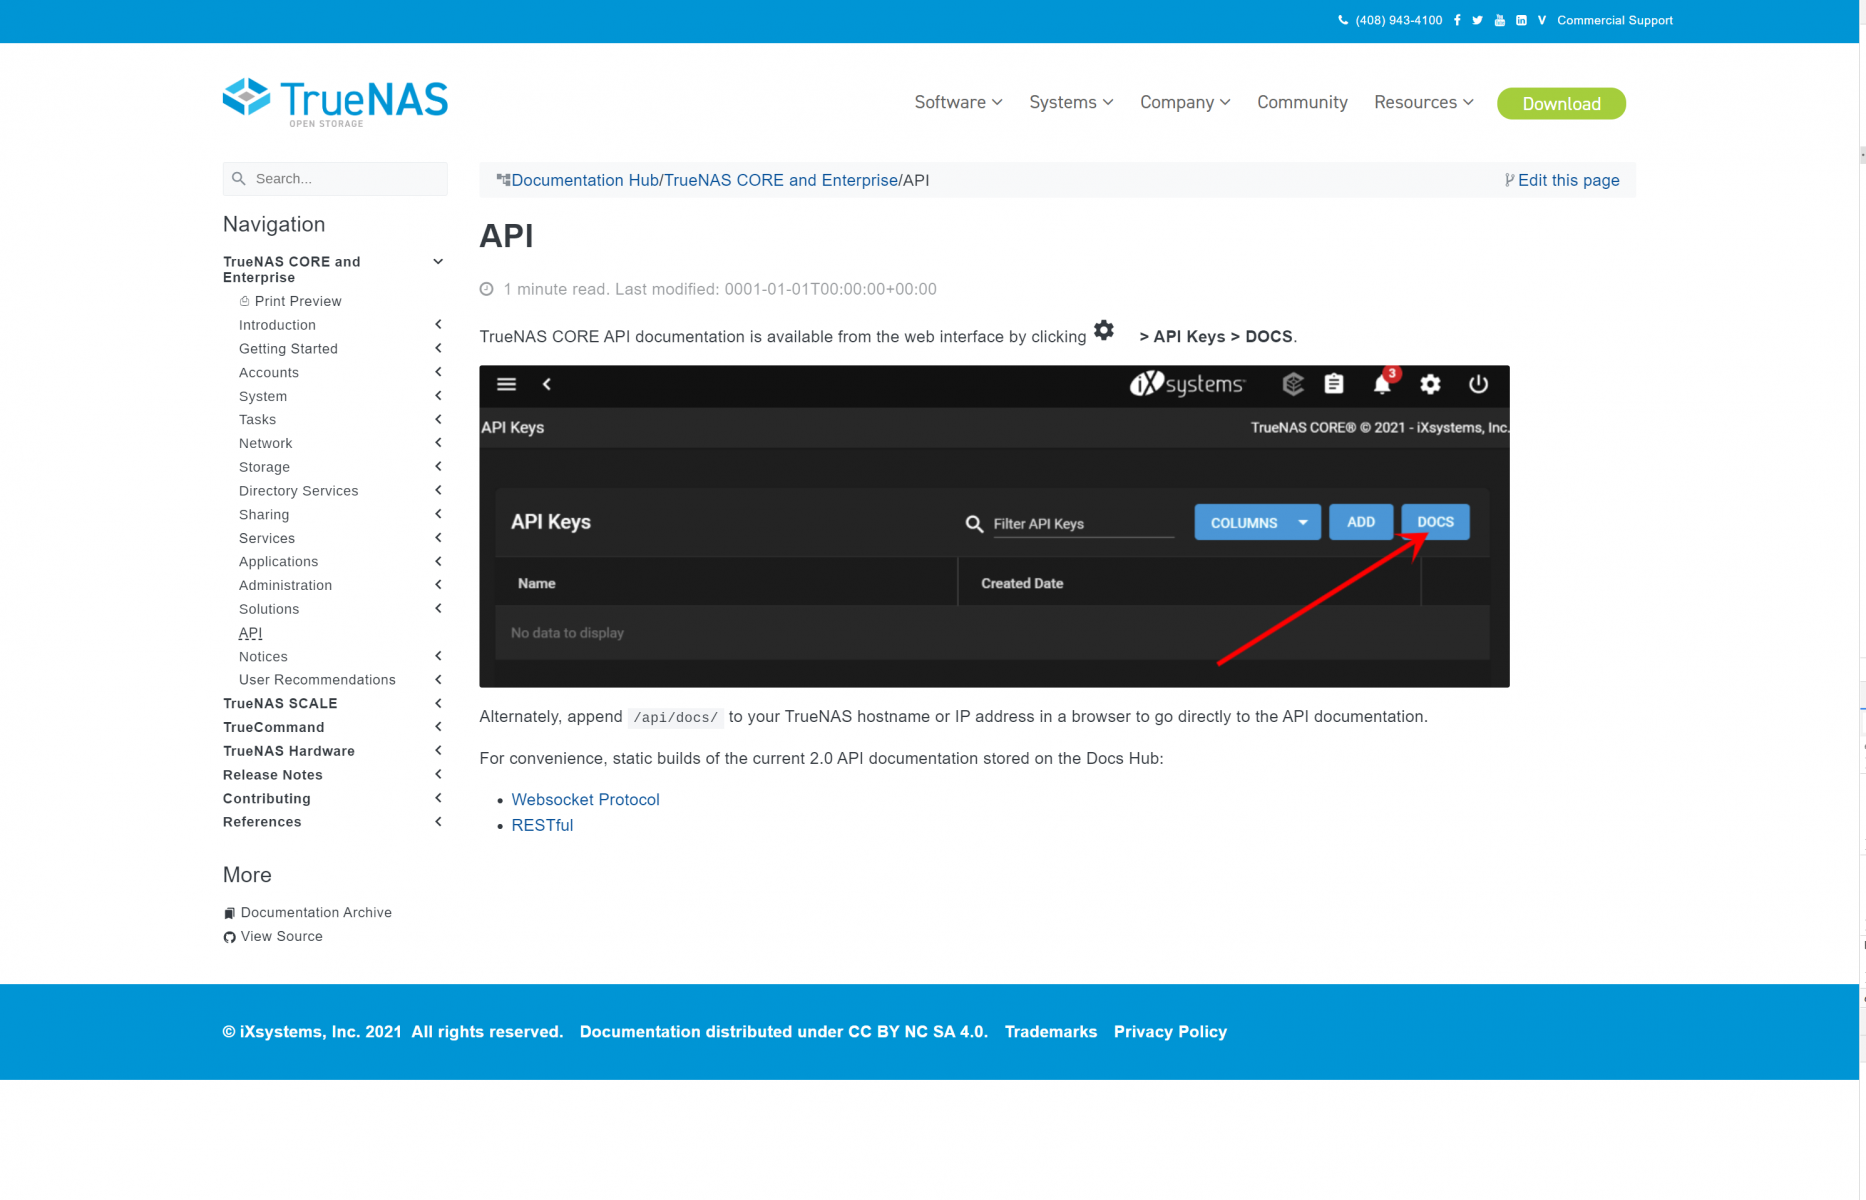The width and height of the screenshot is (1866, 1200).
Task: Expand the Storage section chevron
Action: click(438, 466)
